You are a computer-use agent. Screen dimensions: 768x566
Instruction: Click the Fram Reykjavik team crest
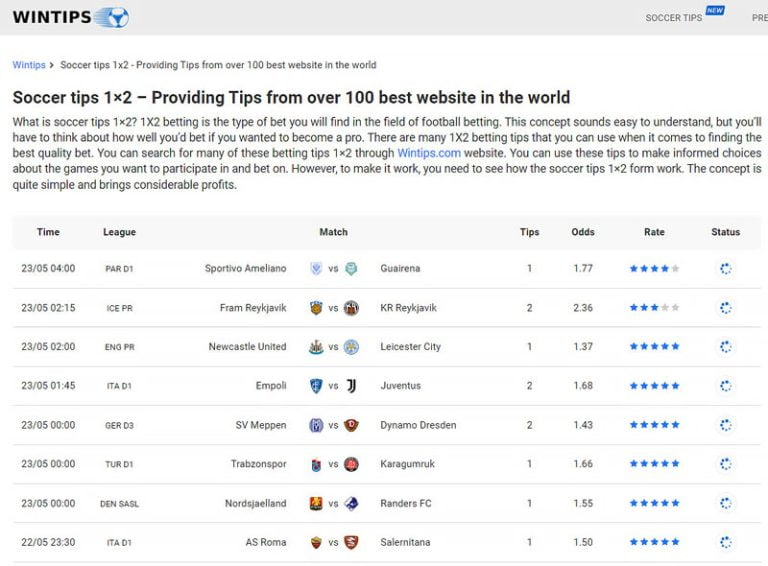click(x=316, y=308)
